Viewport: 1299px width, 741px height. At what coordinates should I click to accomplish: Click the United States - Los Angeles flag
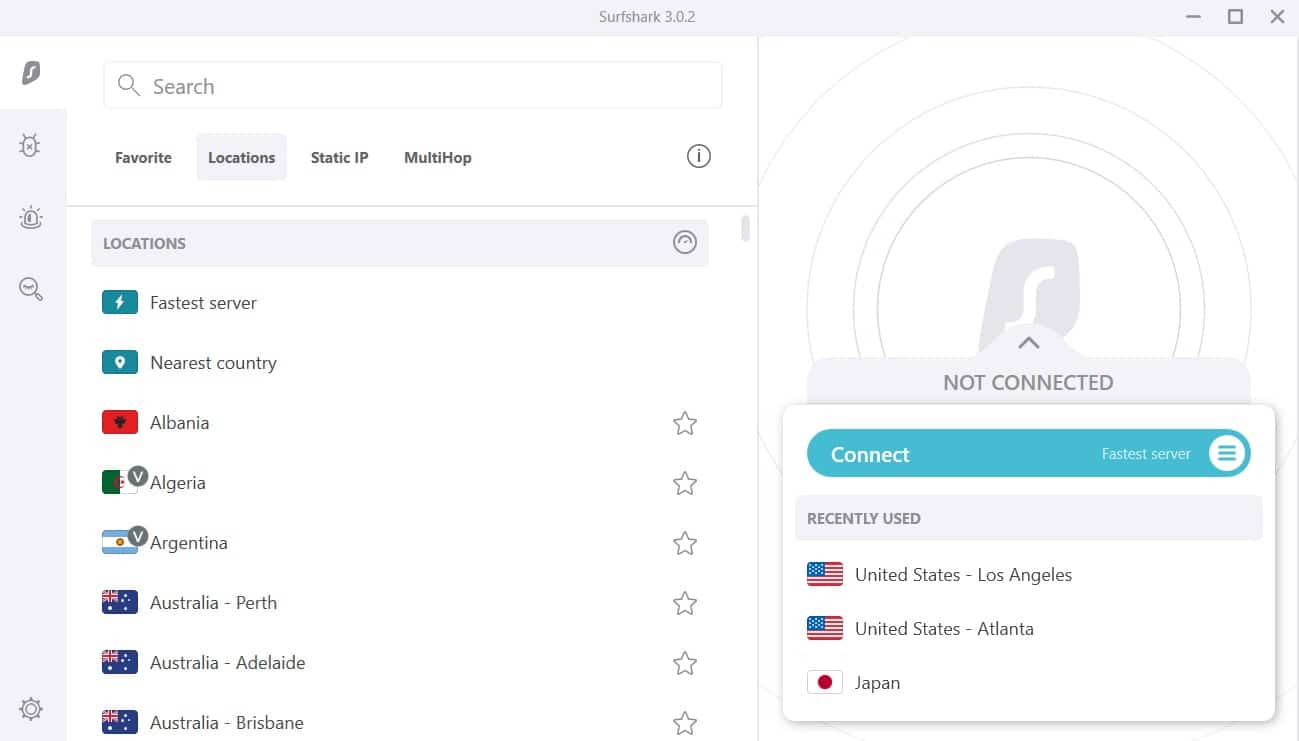[x=825, y=574]
